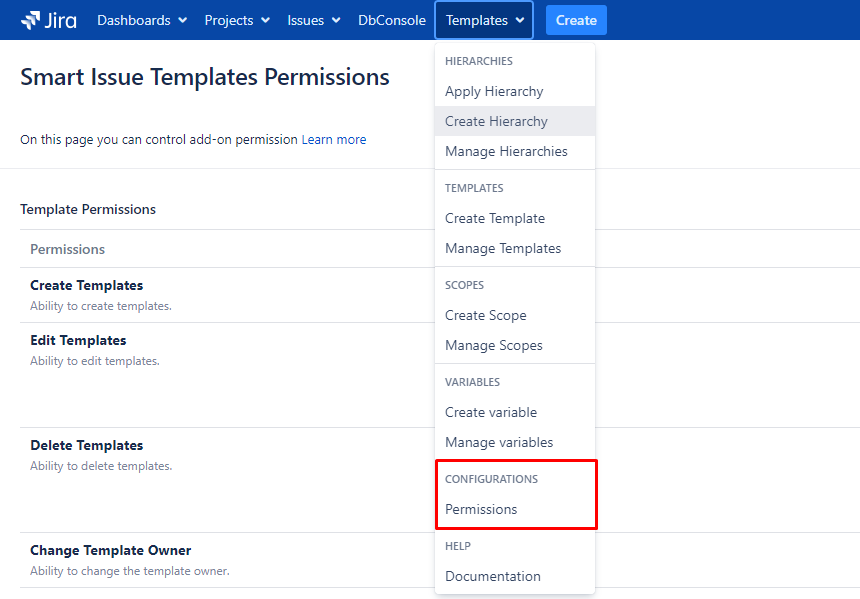
Task: Select Manage variables option
Action: [499, 442]
